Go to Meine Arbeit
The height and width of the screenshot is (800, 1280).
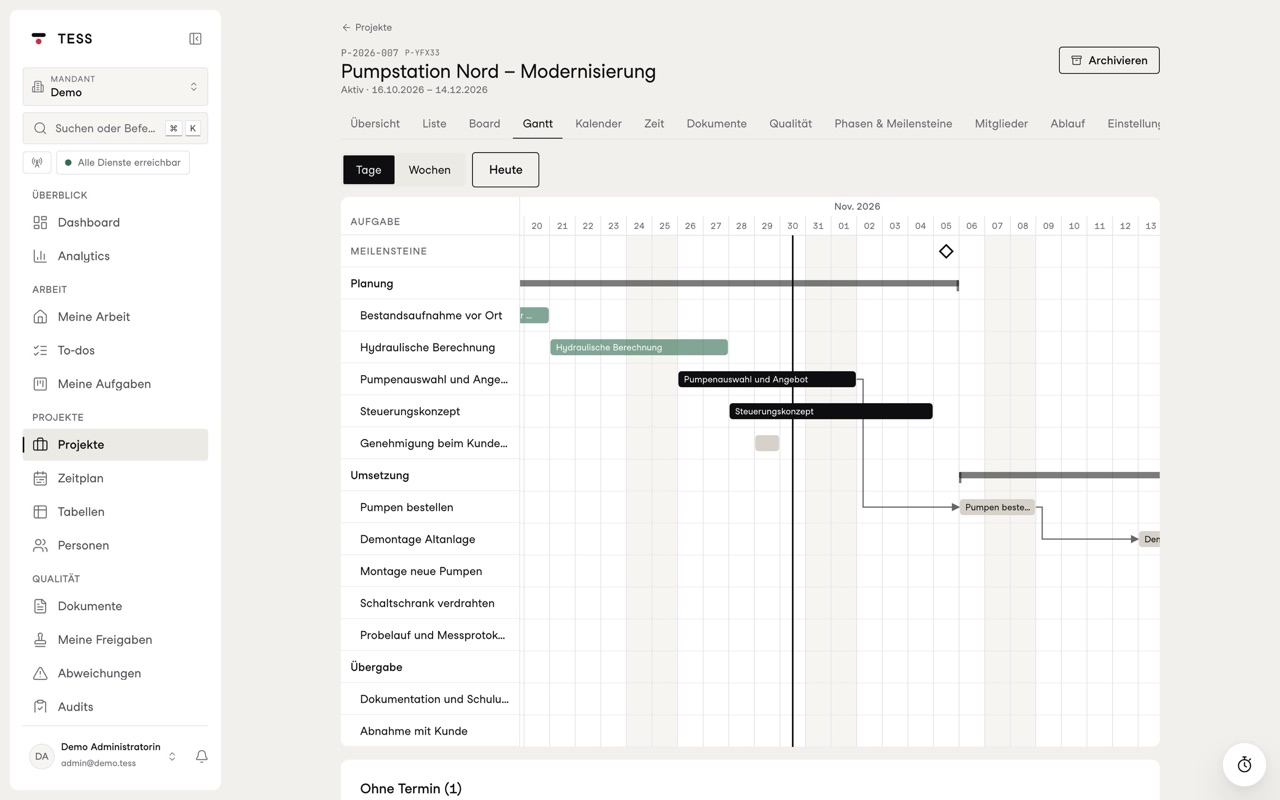tap(115, 317)
